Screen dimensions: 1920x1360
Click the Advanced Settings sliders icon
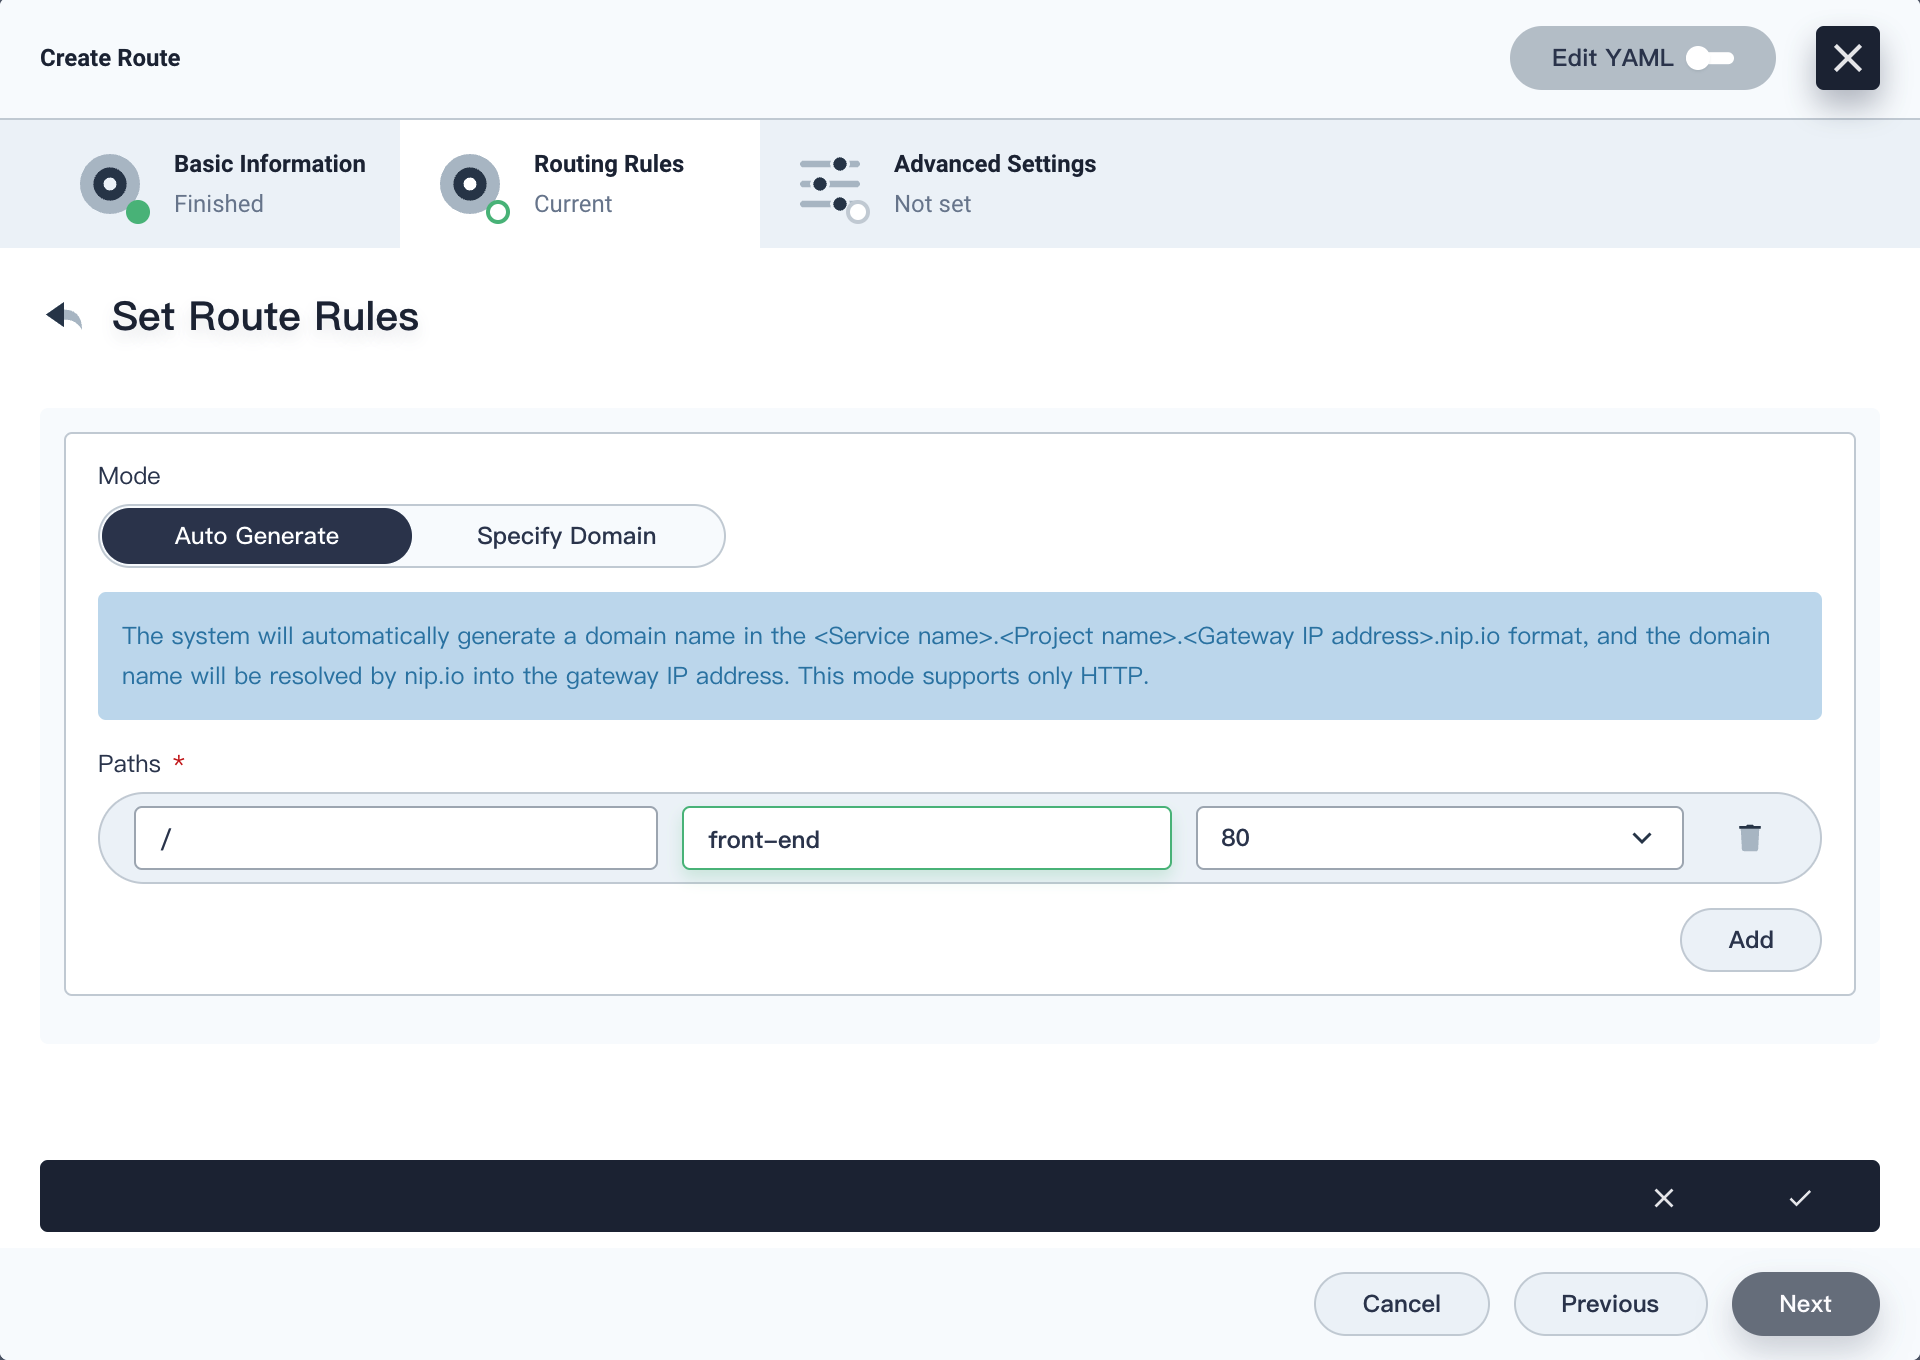(831, 184)
